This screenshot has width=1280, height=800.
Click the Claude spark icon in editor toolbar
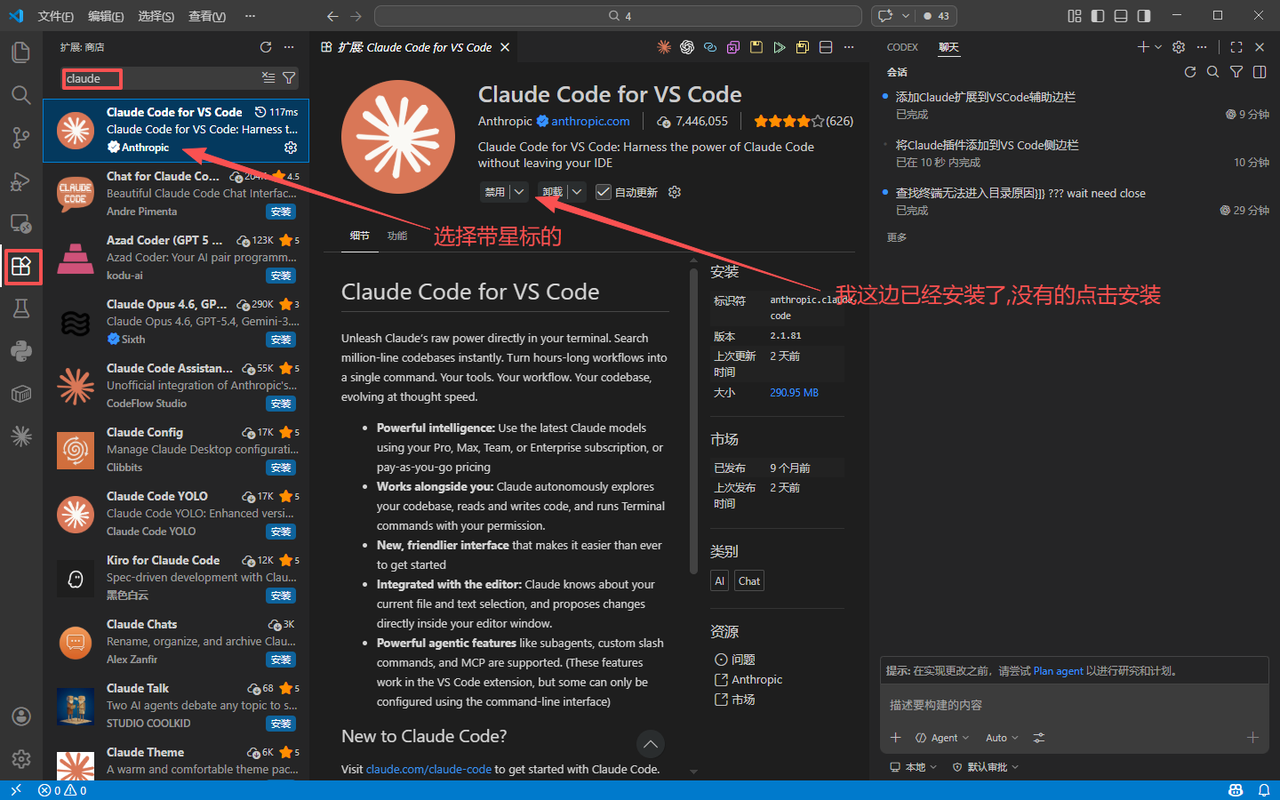pyautogui.click(x=664, y=47)
